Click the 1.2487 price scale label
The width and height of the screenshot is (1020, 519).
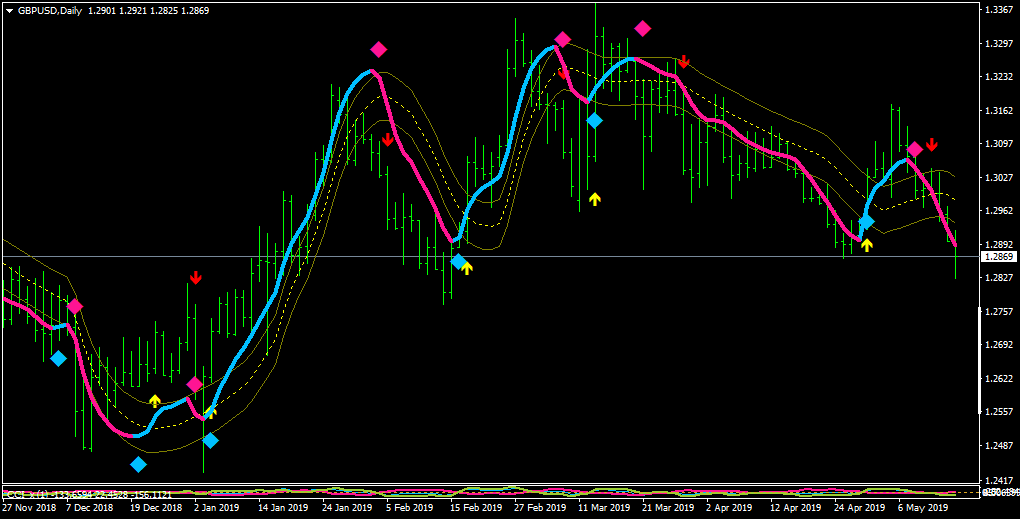pyautogui.click(x=997, y=446)
